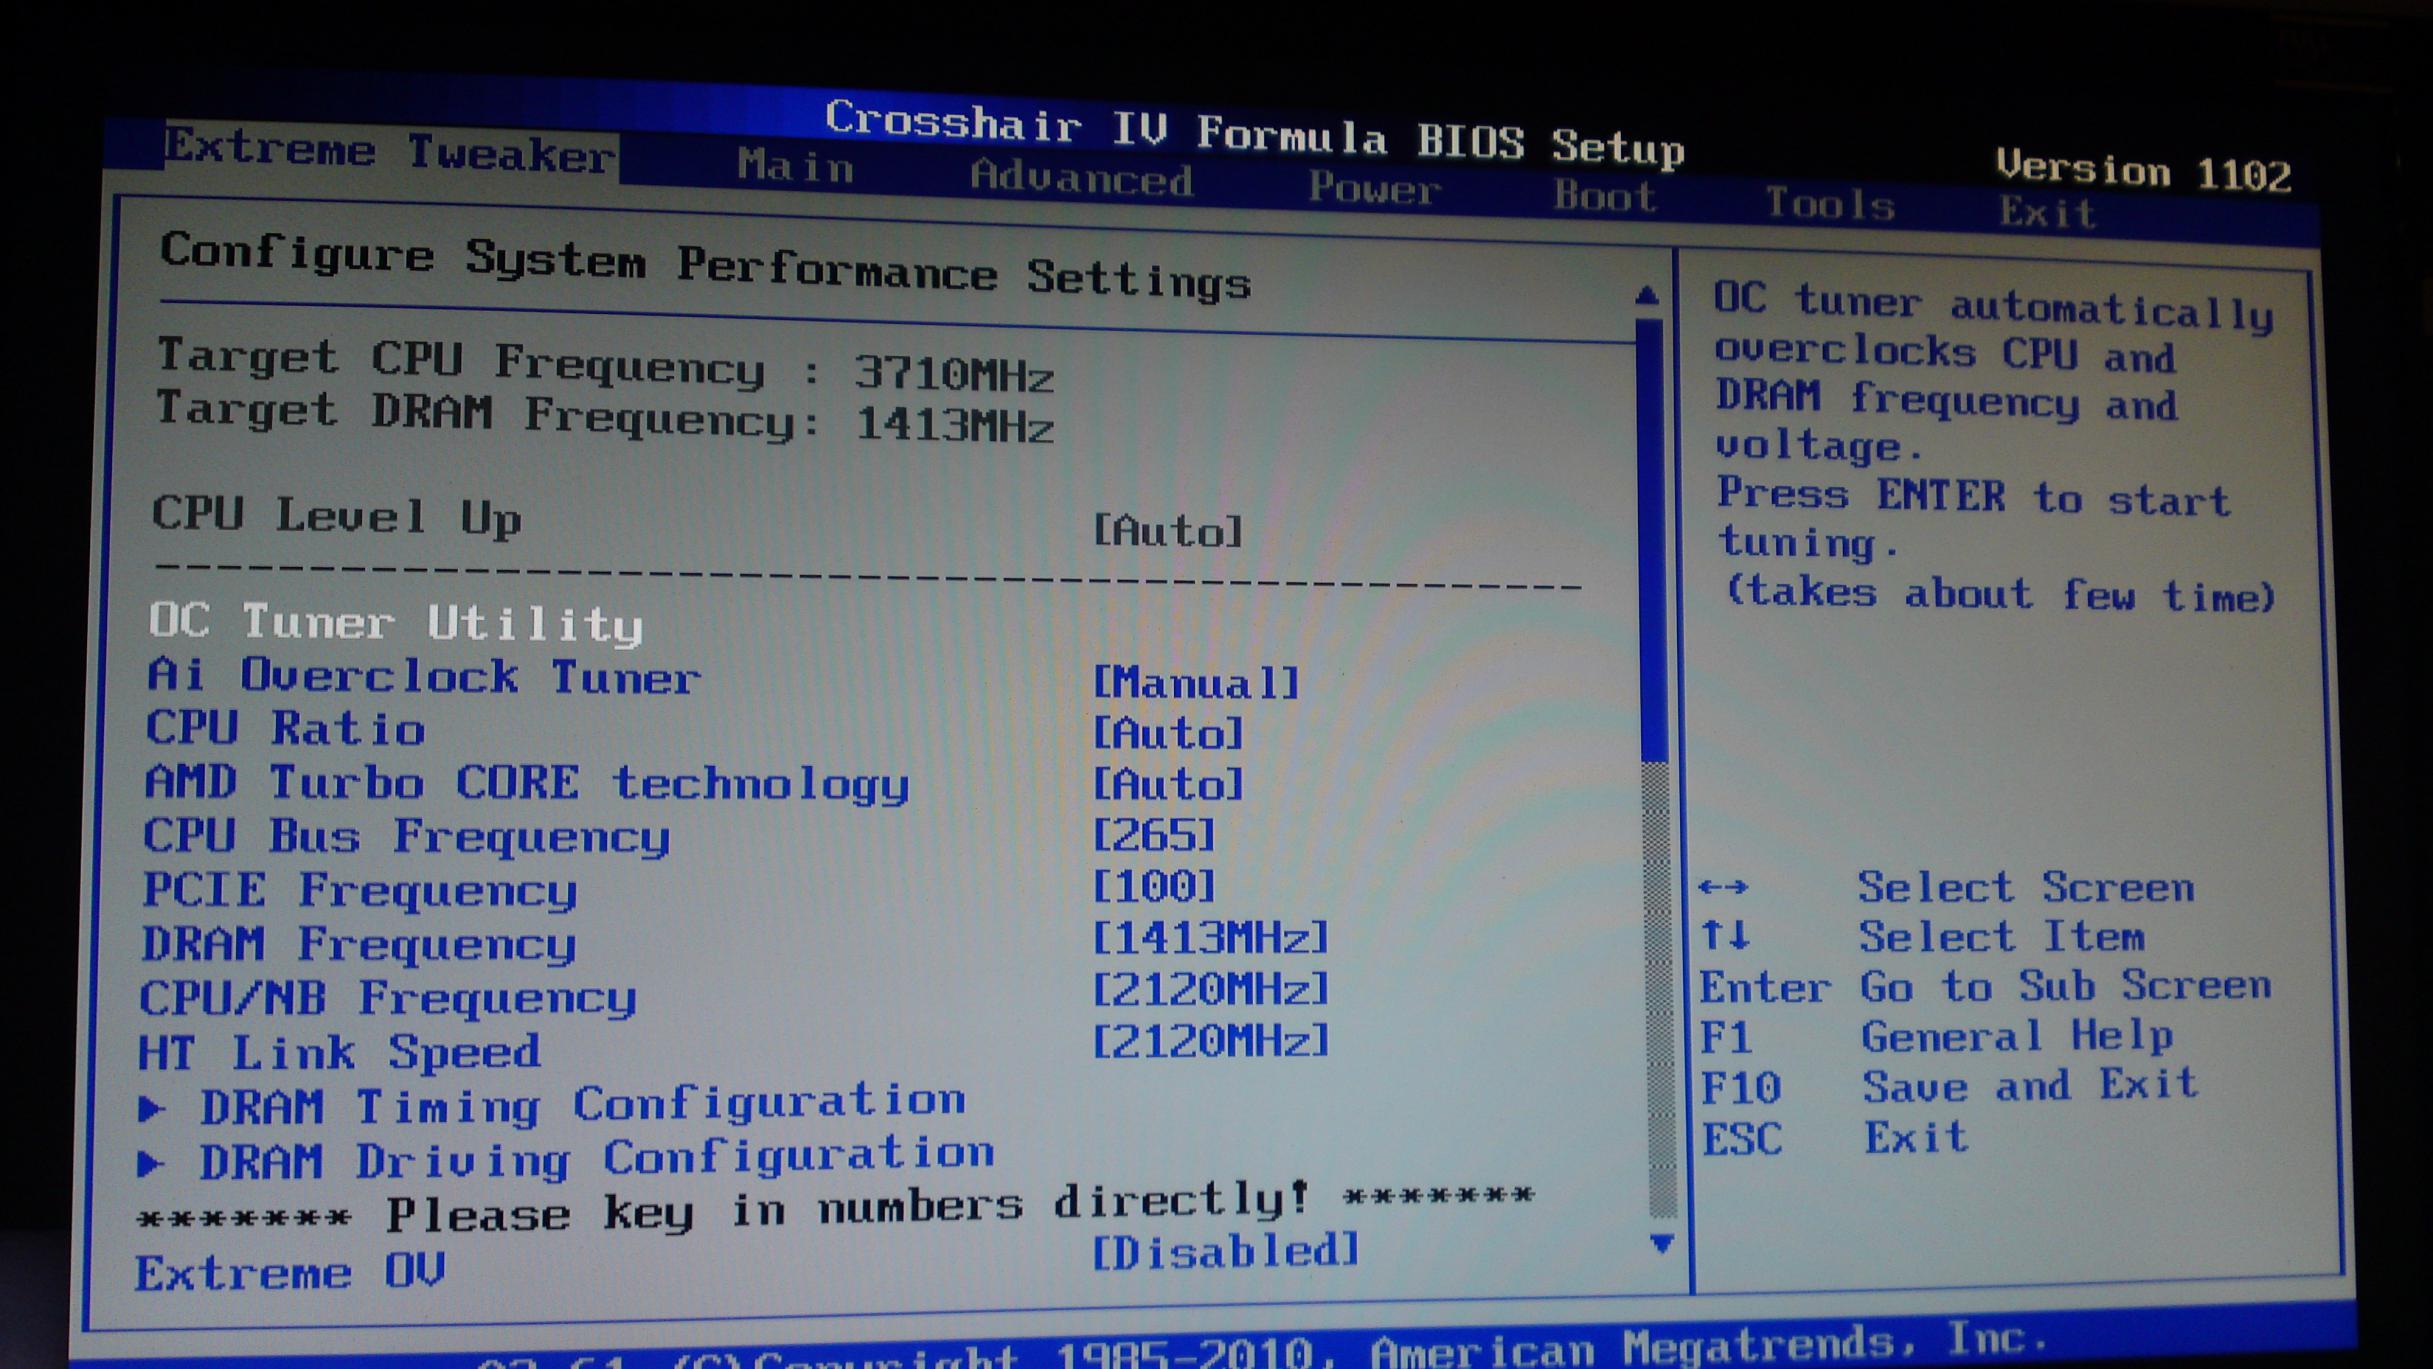Click the scrollbar up arrow
Viewport: 2433px width, 1369px height.
1647,296
